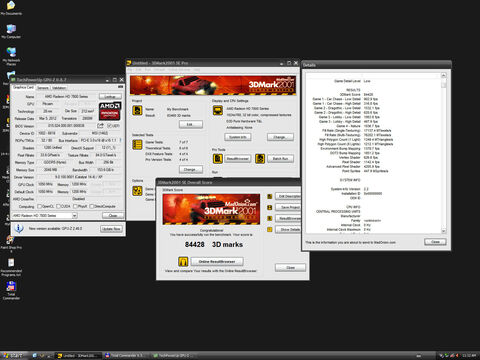
Task: Click system tray clock
Action: coord(469,356)
